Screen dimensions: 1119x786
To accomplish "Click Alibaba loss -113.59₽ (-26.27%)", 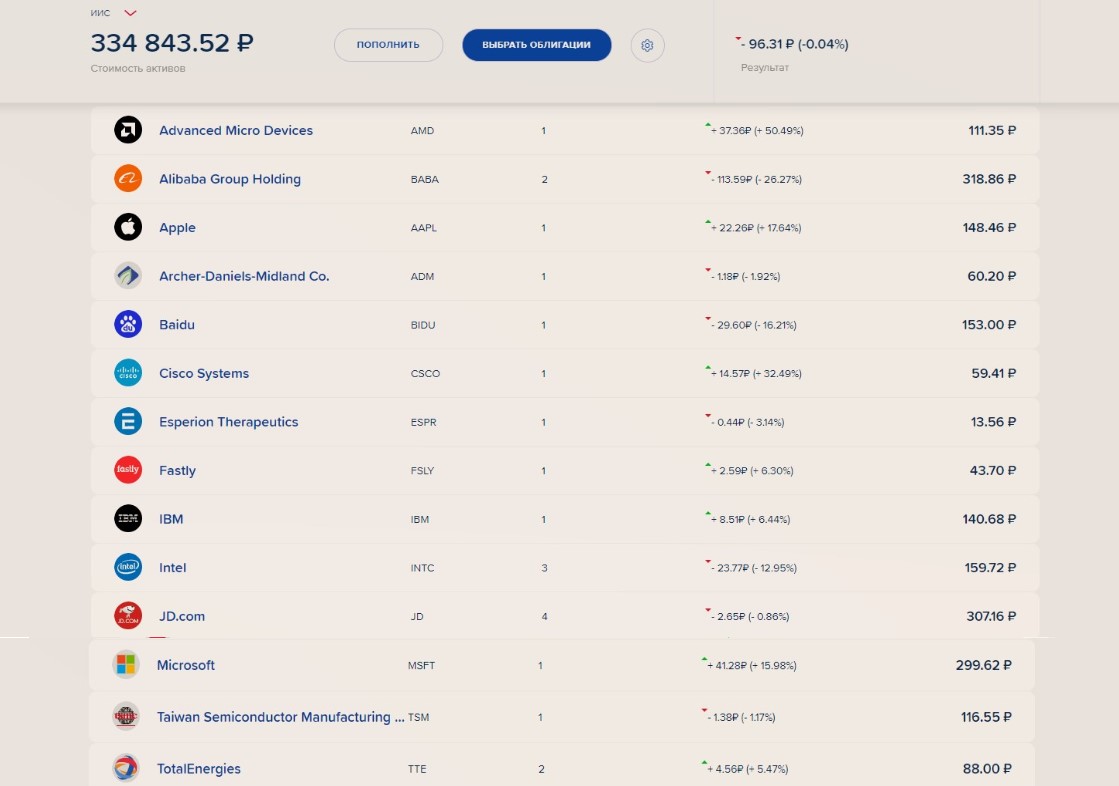I will pyautogui.click(x=756, y=179).
